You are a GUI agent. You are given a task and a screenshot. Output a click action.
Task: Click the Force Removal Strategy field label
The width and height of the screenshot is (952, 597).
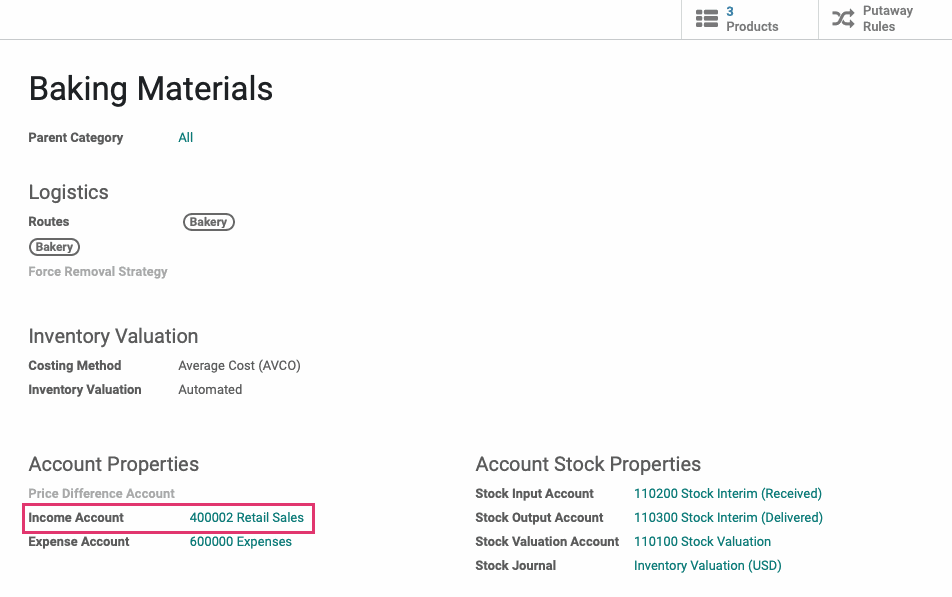[98, 272]
